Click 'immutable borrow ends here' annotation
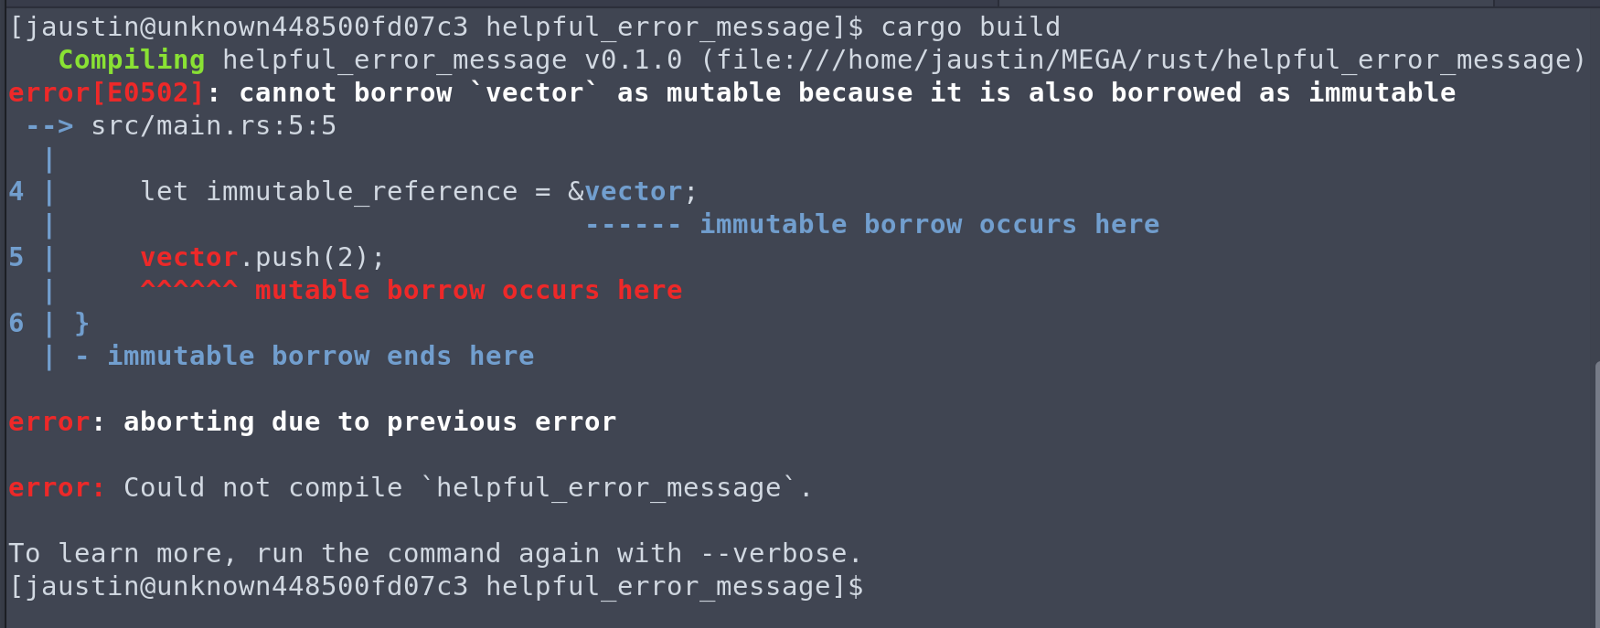The height and width of the screenshot is (628, 1600). 320,357
